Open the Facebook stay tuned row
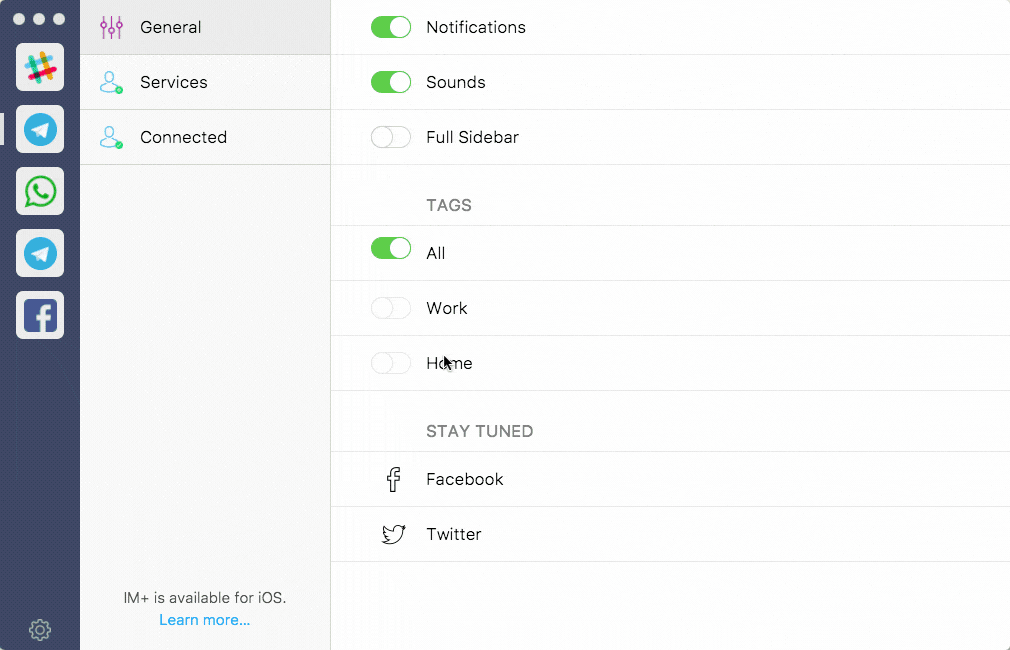The width and height of the screenshot is (1010, 650). click(670, 479)
